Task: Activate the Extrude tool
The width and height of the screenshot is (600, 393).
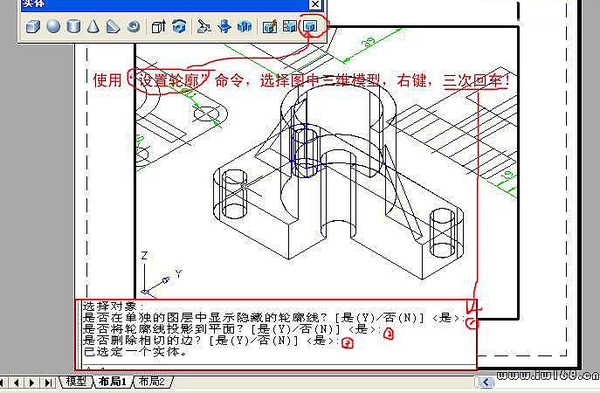Action: (x=158, y=26)
